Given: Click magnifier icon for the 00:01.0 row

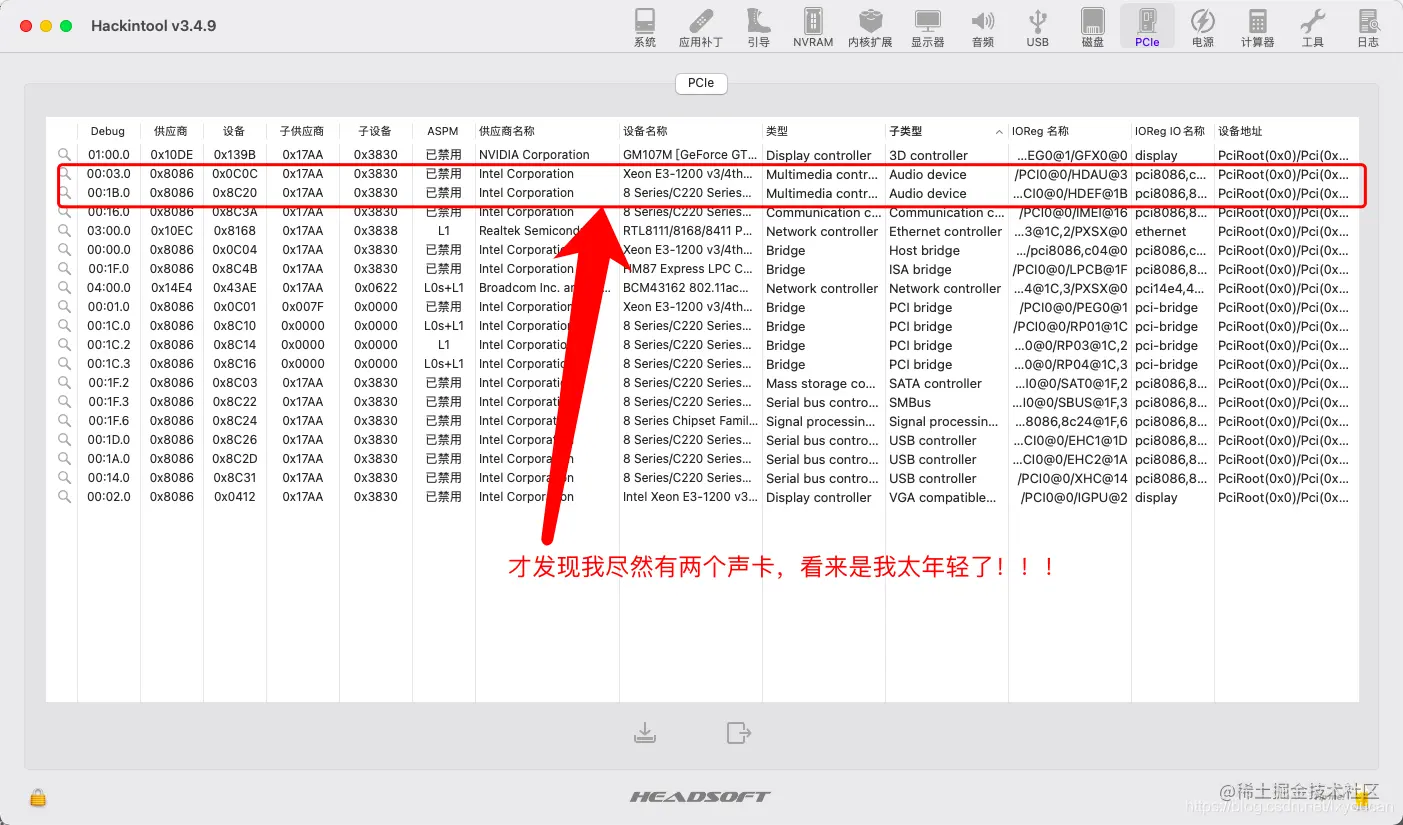Looking at the screenshot, I should [x=65, y=306].
